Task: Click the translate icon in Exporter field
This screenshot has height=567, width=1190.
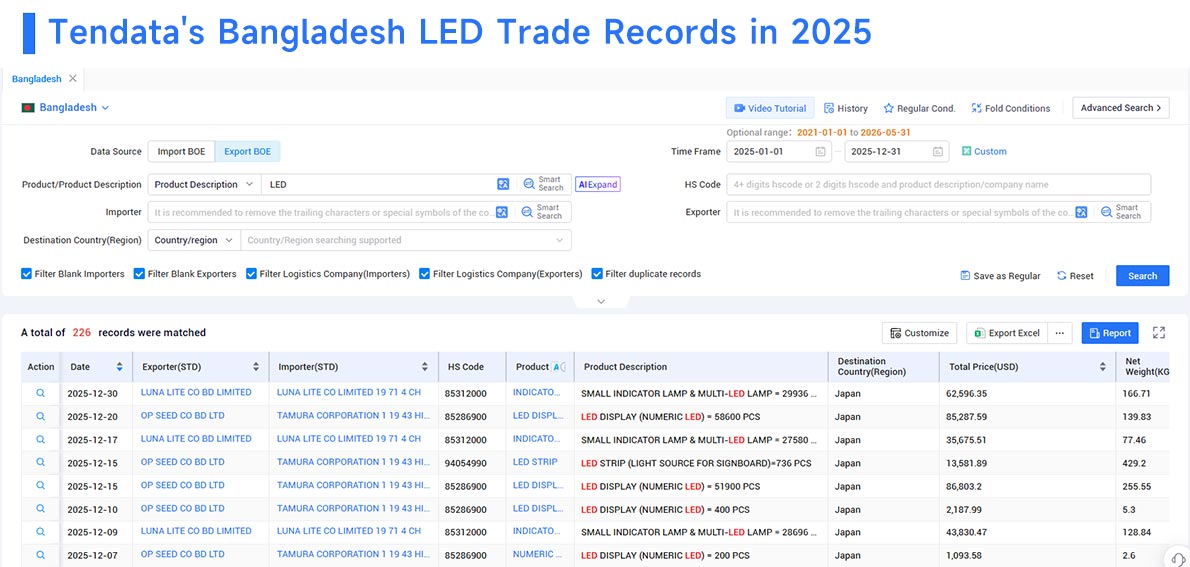Action: (x=1081, y=213)
